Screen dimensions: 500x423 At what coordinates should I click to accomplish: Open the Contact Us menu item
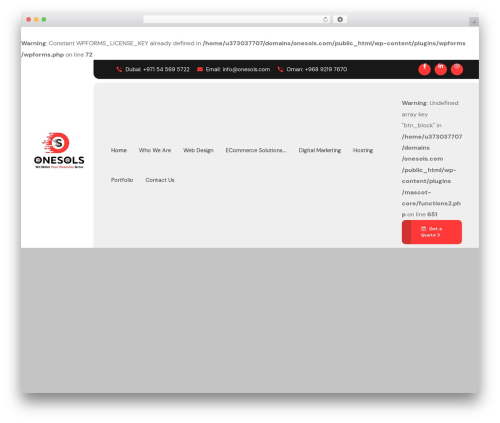click(x=160, y=180)
